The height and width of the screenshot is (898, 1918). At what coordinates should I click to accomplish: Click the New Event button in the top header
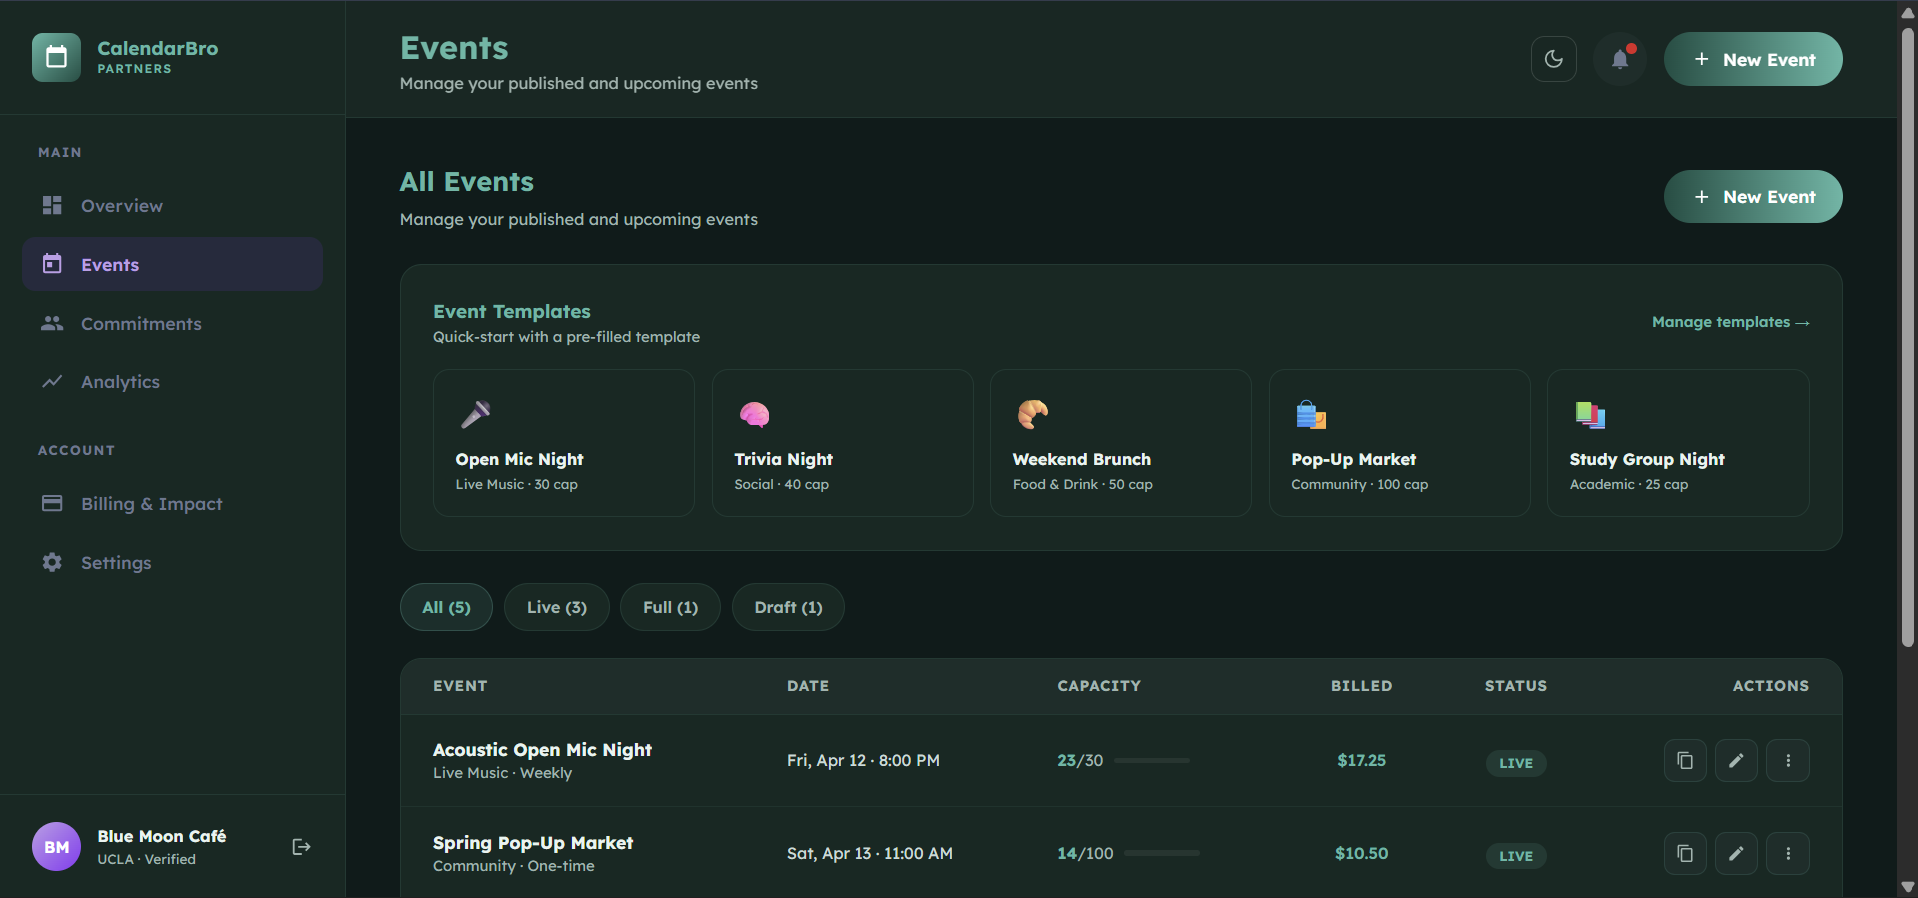coord(1753,59)
